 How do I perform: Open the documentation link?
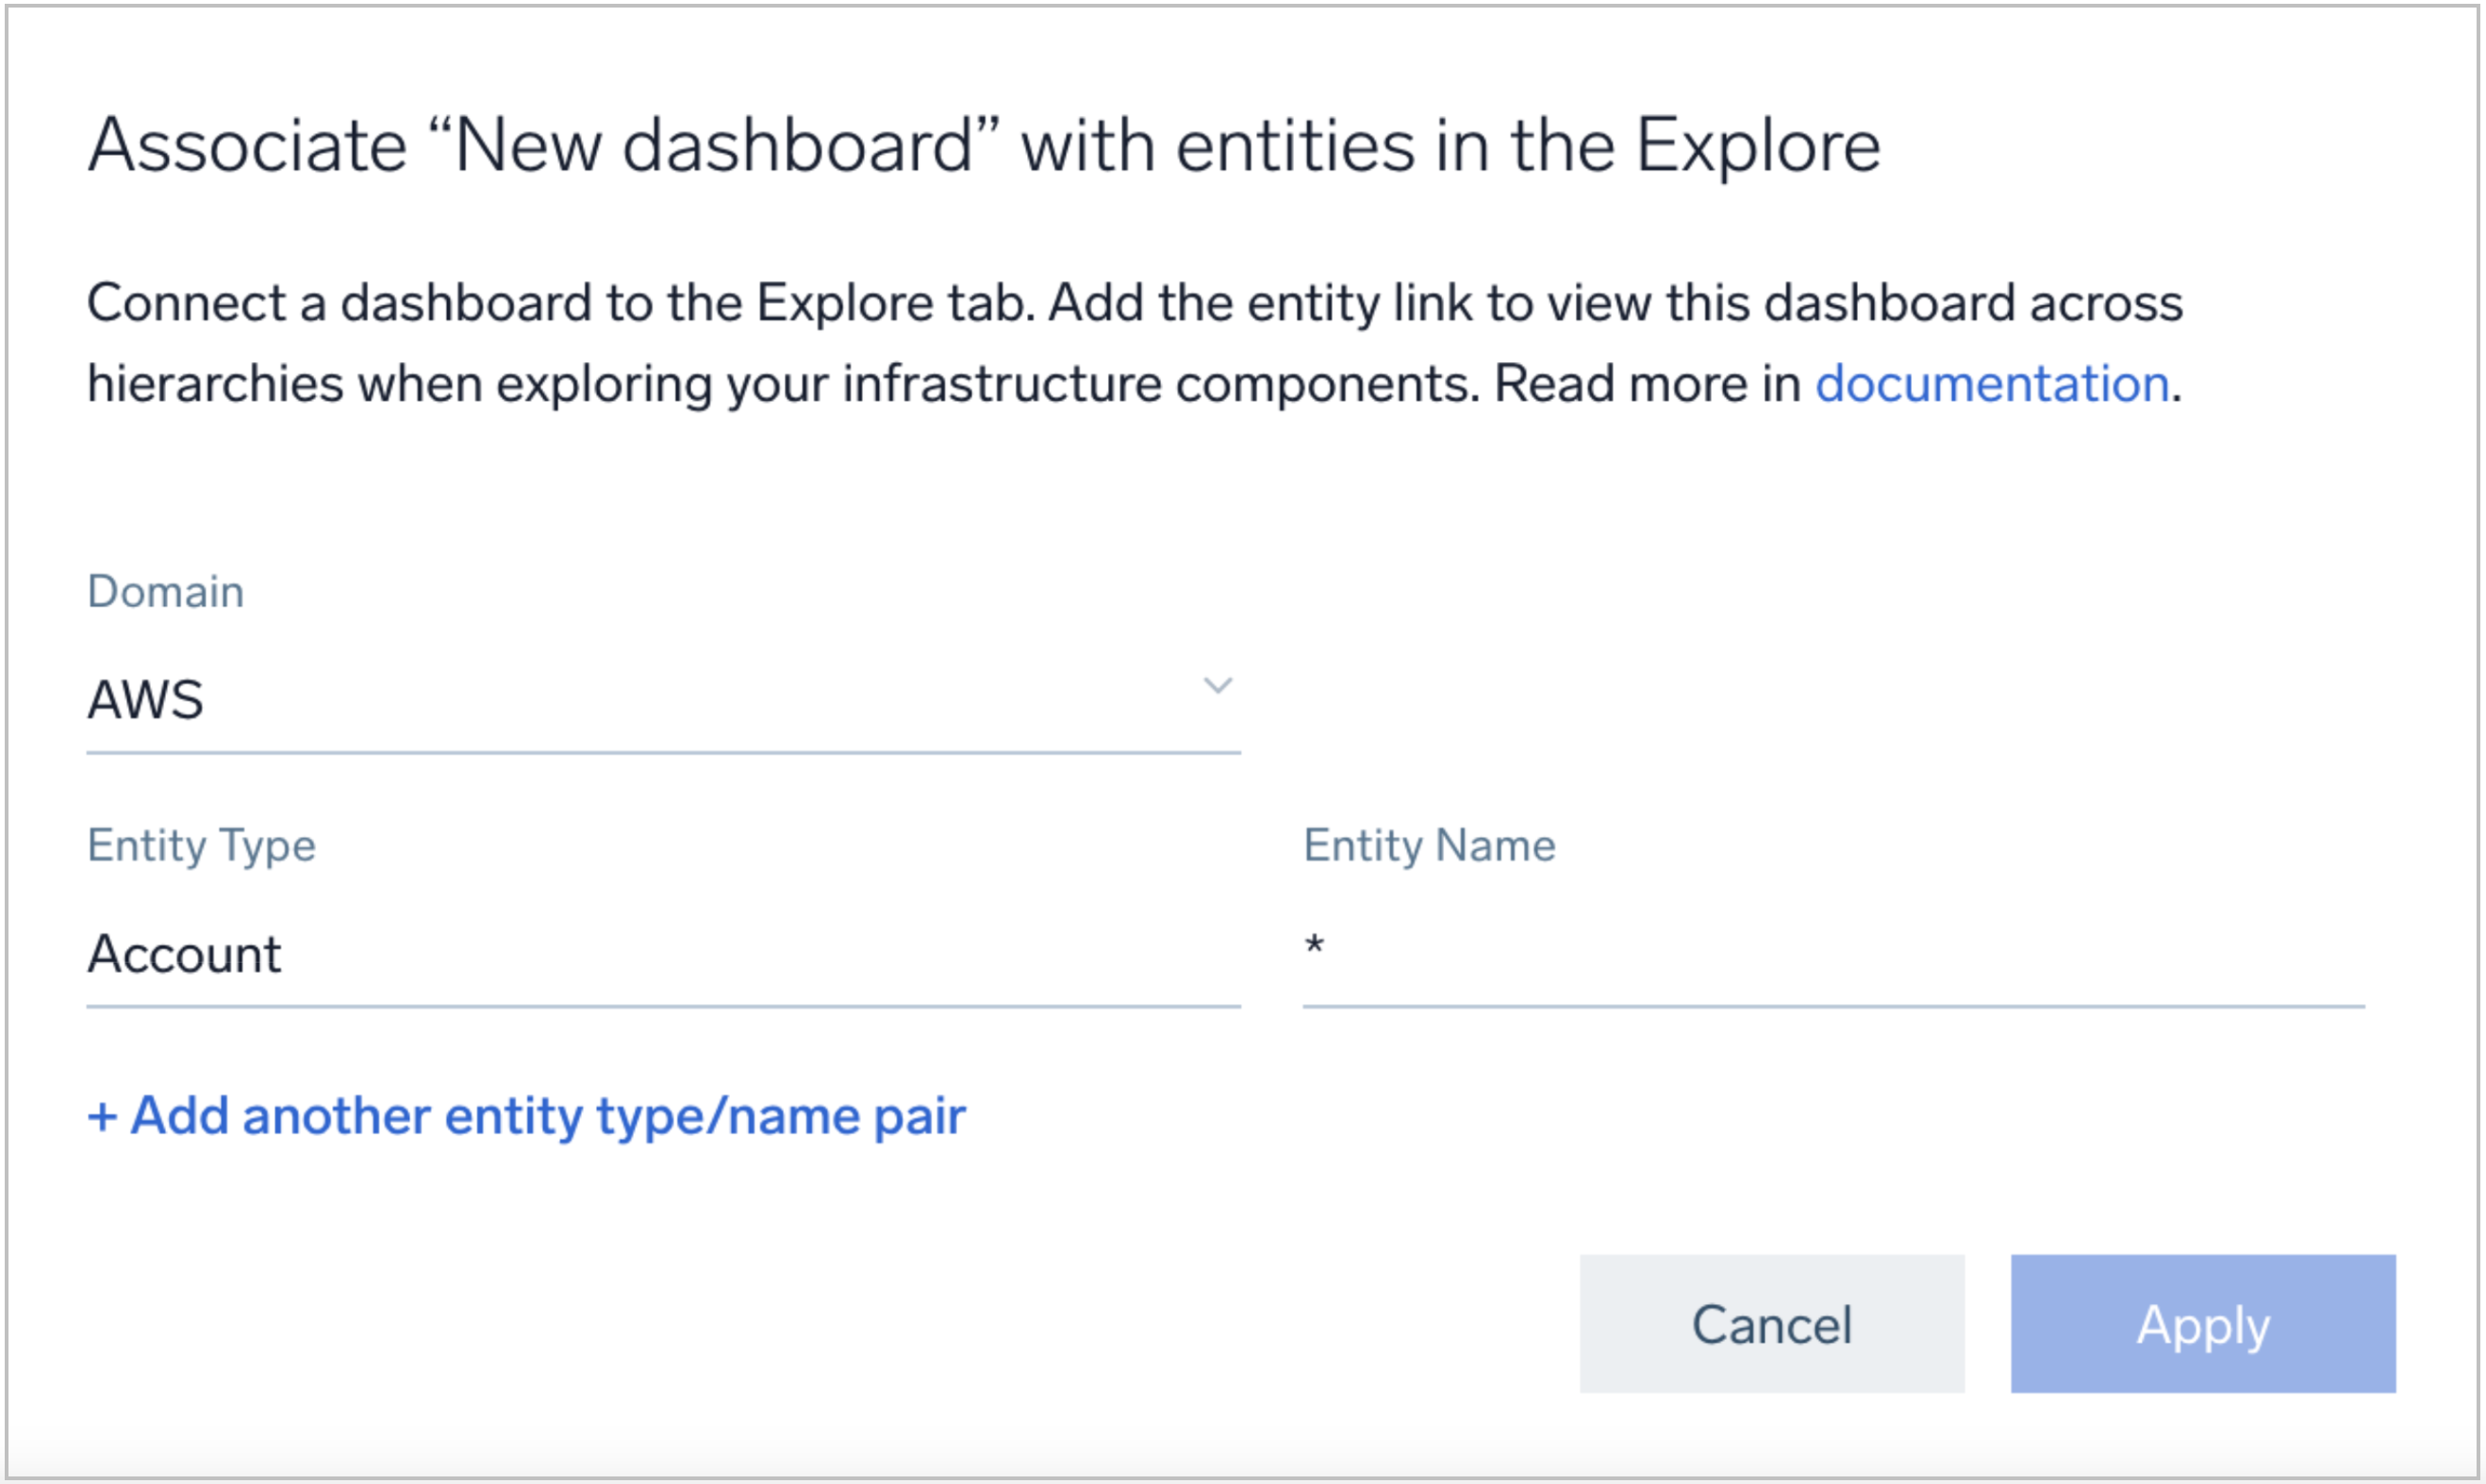coord(1991,384)
